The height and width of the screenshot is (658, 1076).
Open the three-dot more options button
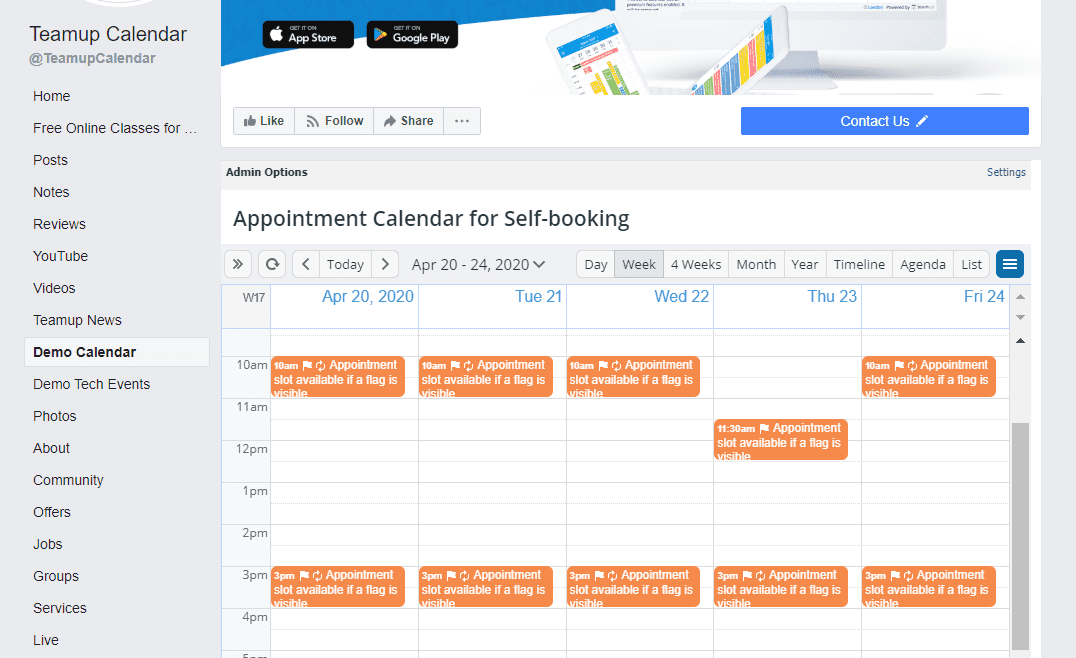(x=461, y=121)
